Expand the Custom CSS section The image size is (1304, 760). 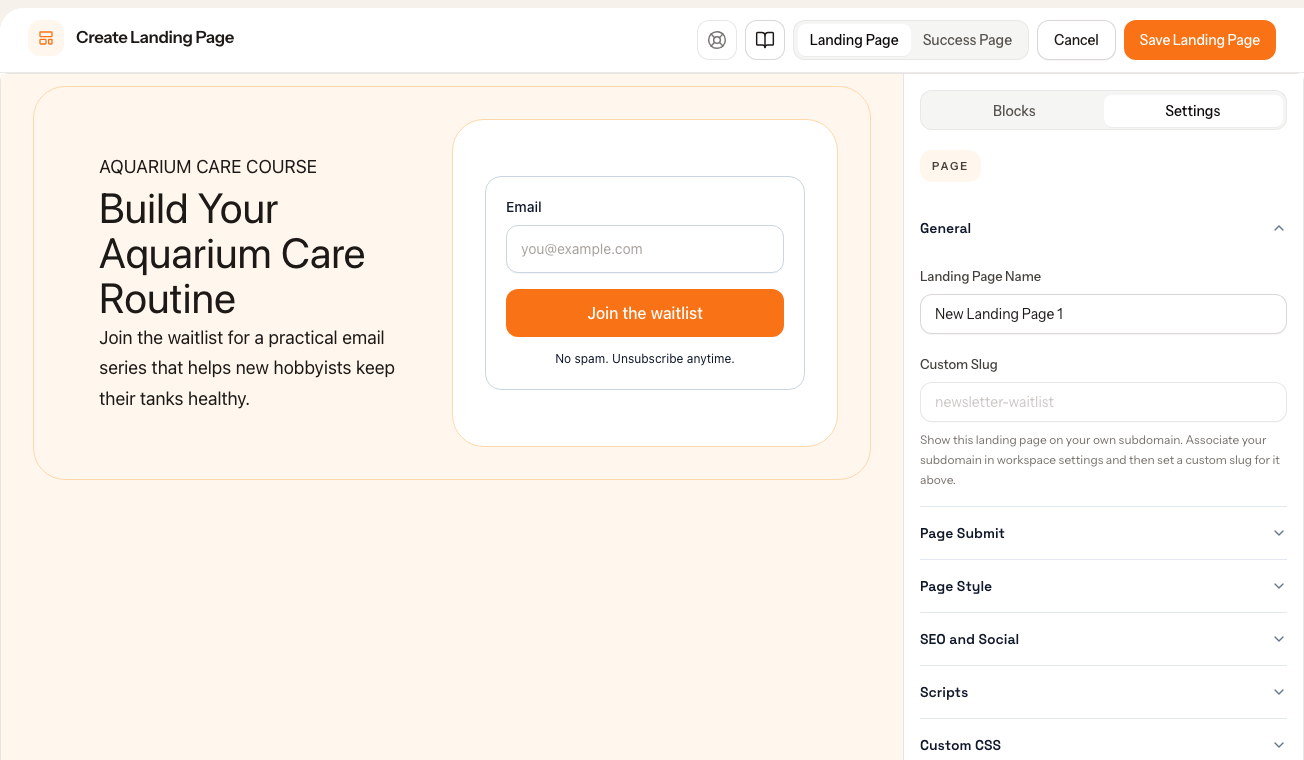[x=1103, y=745]
